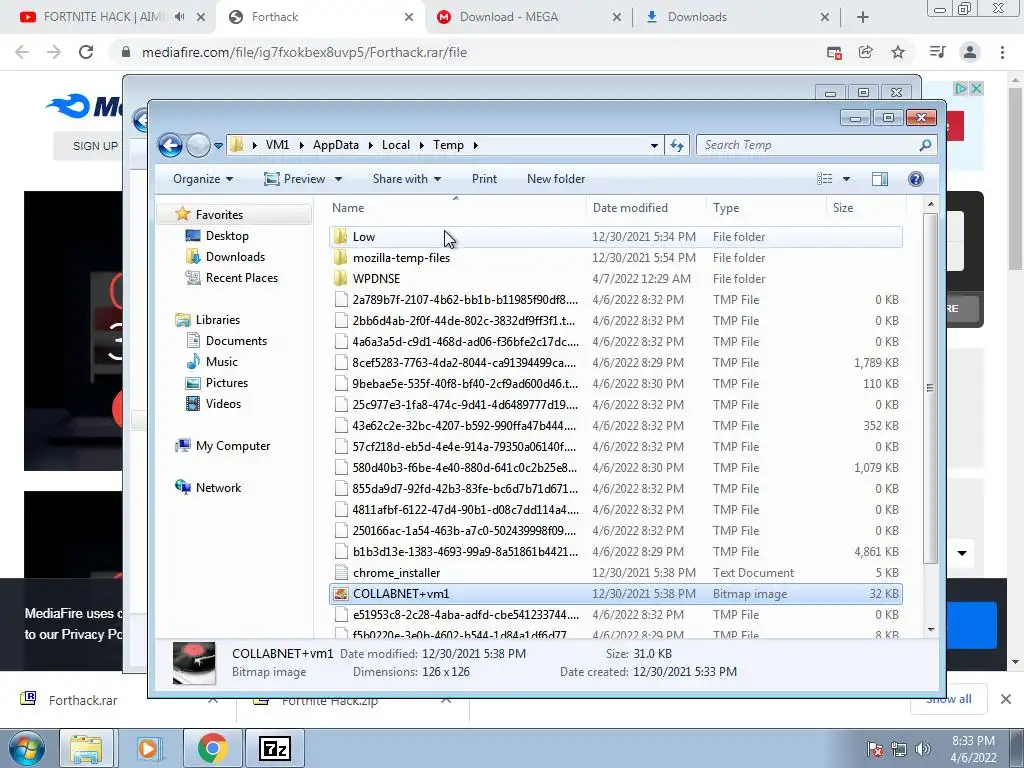Click the Chrome reload page button
1024x768 pixels.
click(86, 52)
